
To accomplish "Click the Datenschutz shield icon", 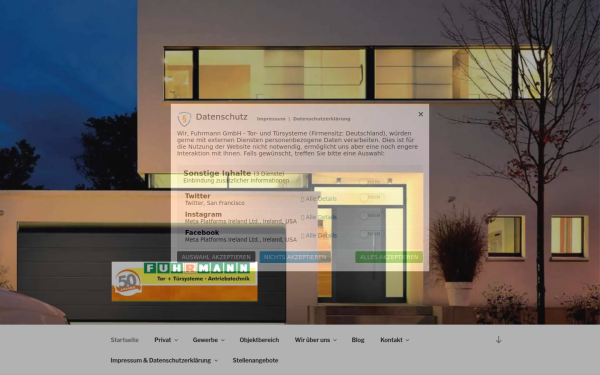I will pyautogui.click(x=184, y=119).
